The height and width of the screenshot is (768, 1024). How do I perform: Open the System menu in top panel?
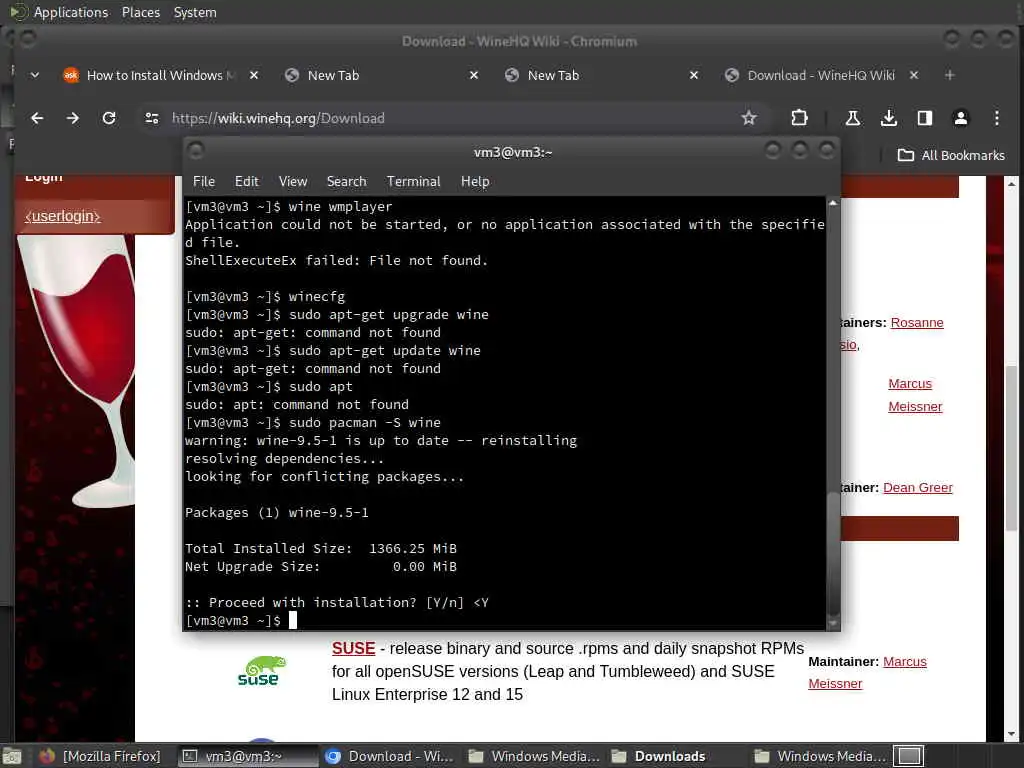click(x=195, y=12)
